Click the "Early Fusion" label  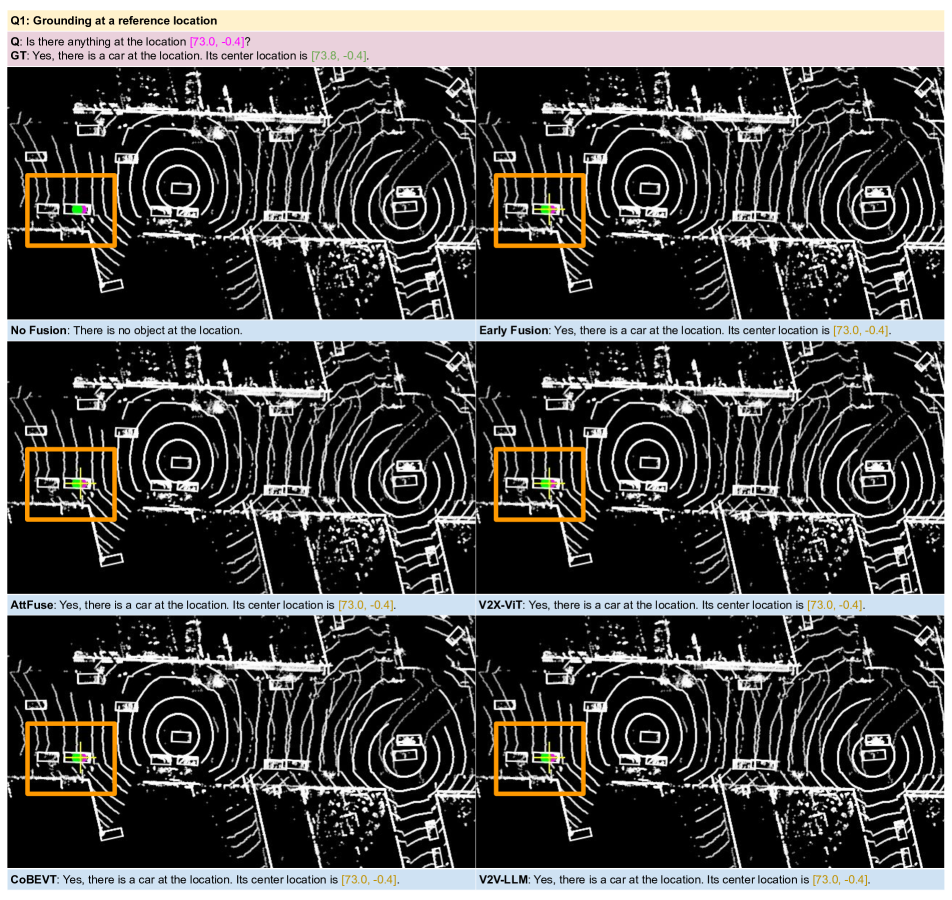tap(513, 330)
